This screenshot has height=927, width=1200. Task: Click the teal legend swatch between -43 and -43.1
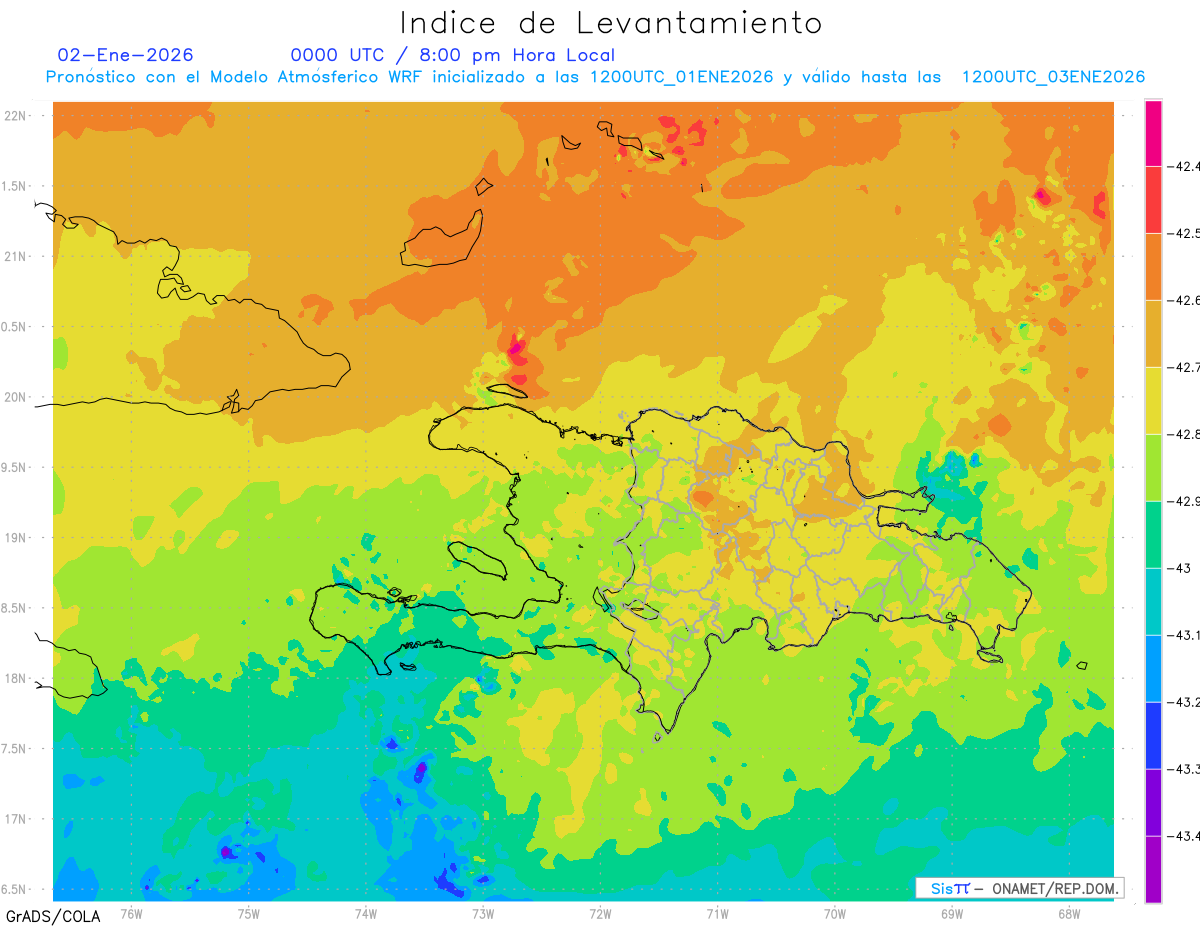point(1153,601)
